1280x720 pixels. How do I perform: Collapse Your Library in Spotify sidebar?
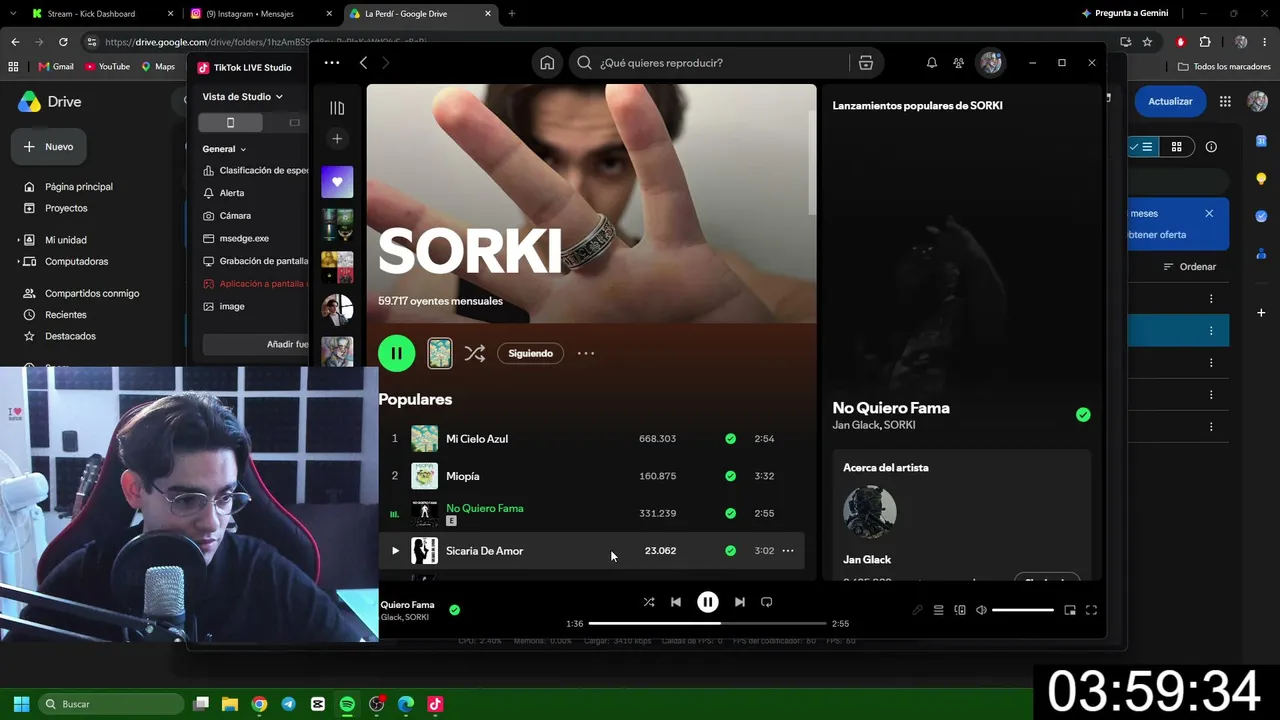(337, 108)
